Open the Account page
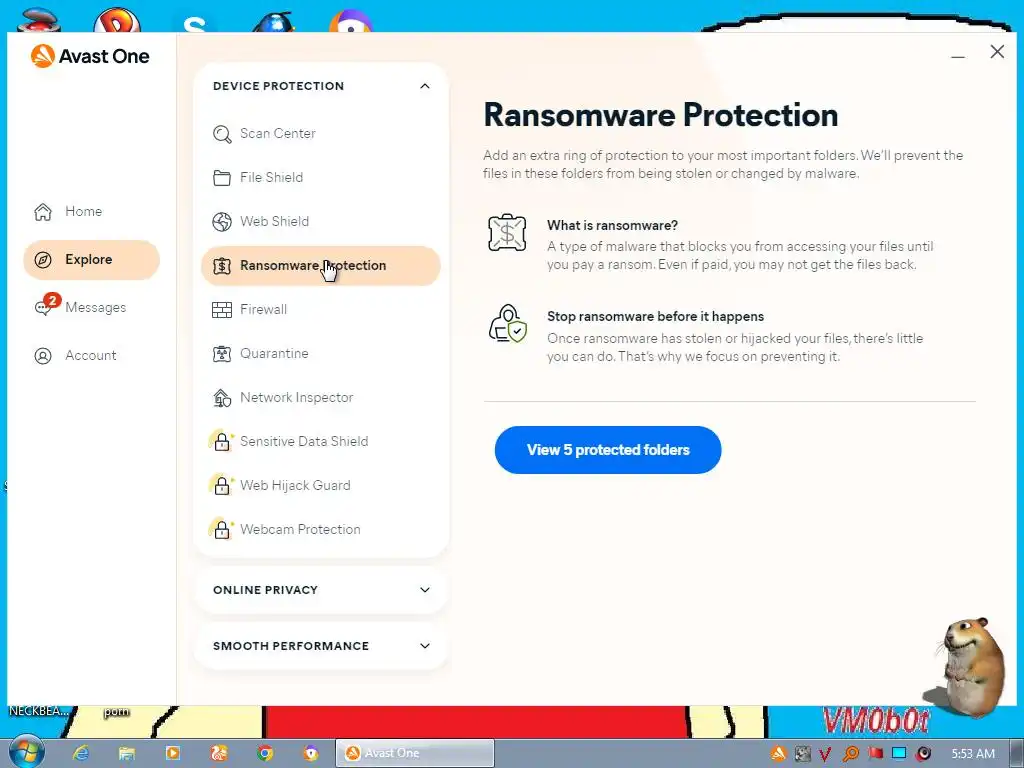 point(75,356)
